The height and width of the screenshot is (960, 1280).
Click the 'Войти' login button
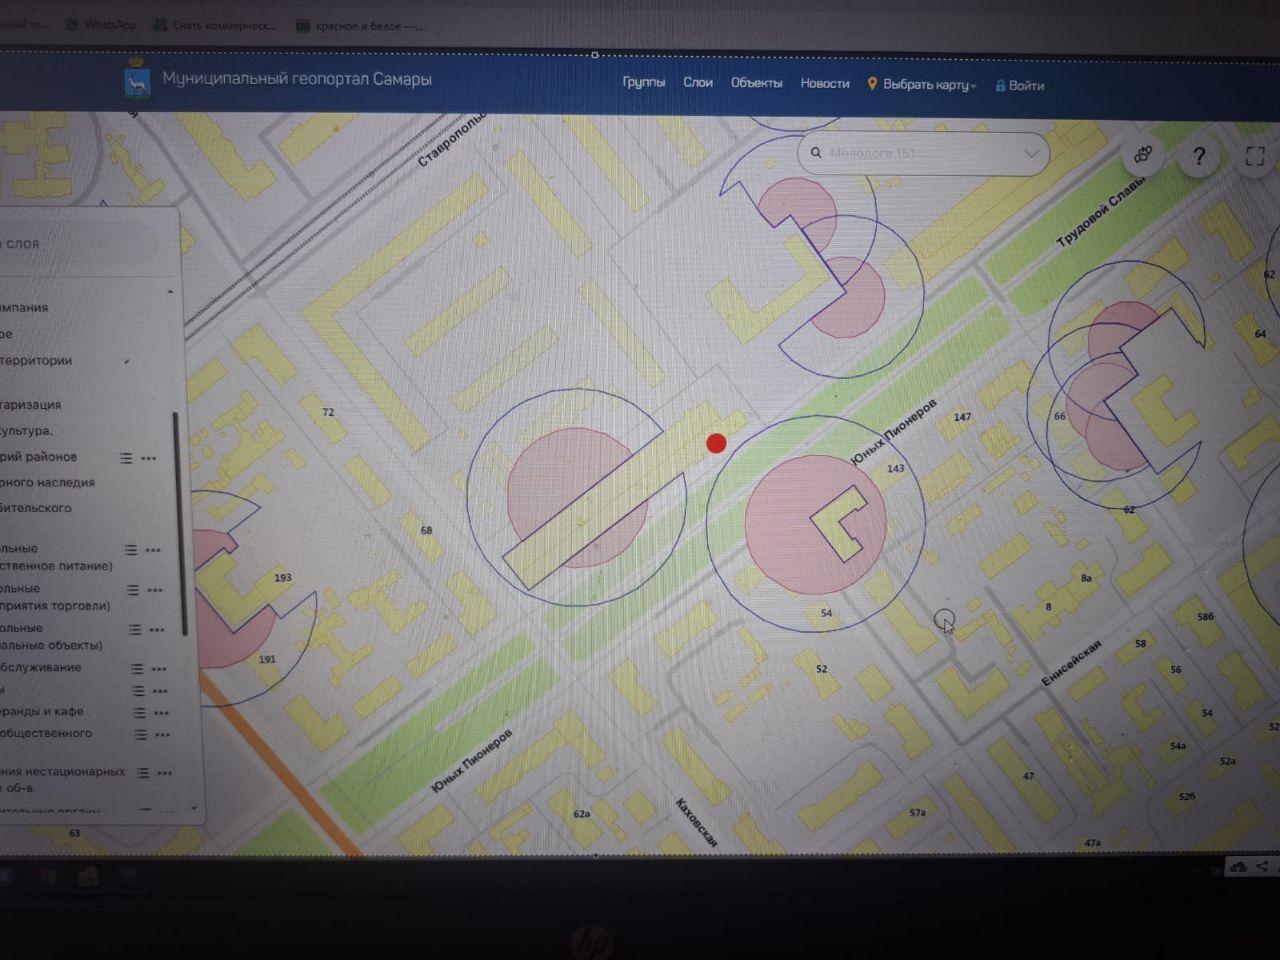pyautogui.click(x=1020, y=86)
